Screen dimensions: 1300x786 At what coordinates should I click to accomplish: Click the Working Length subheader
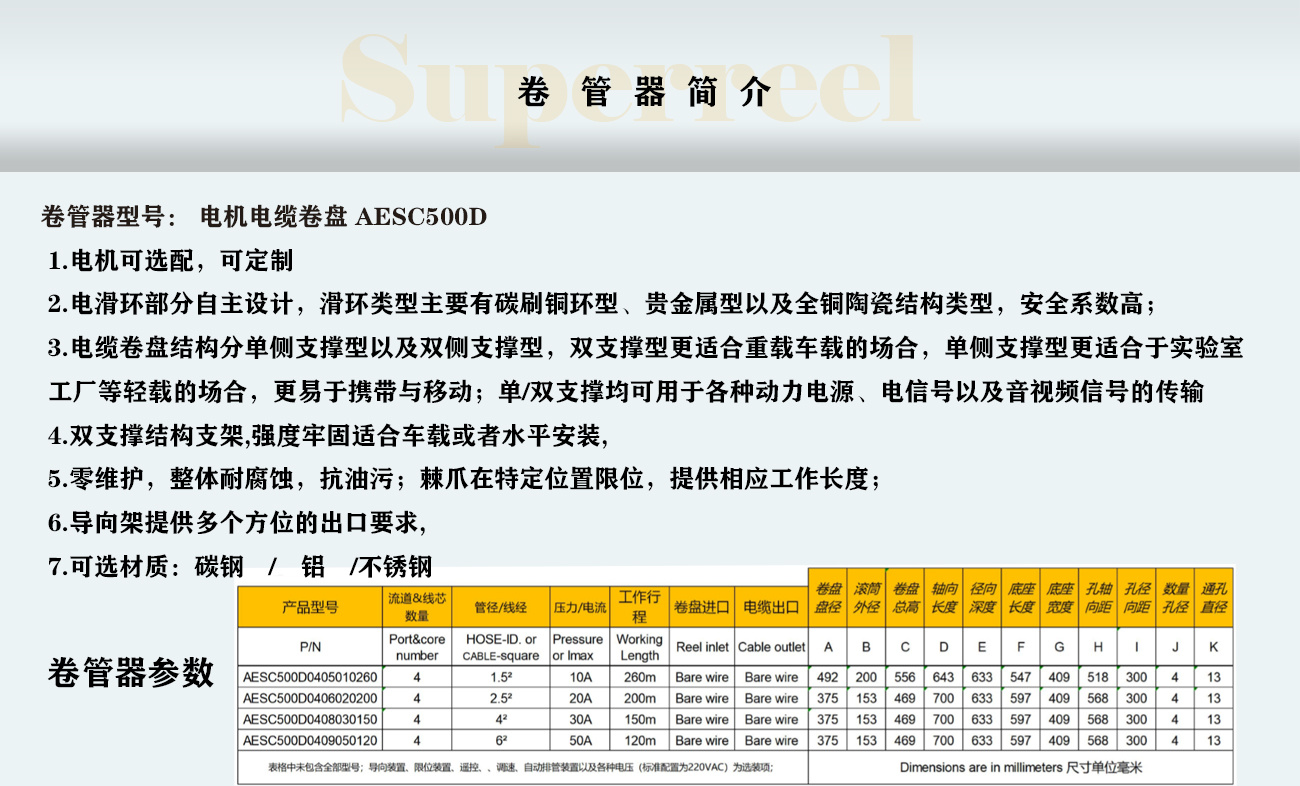click(x=639, y=647)
